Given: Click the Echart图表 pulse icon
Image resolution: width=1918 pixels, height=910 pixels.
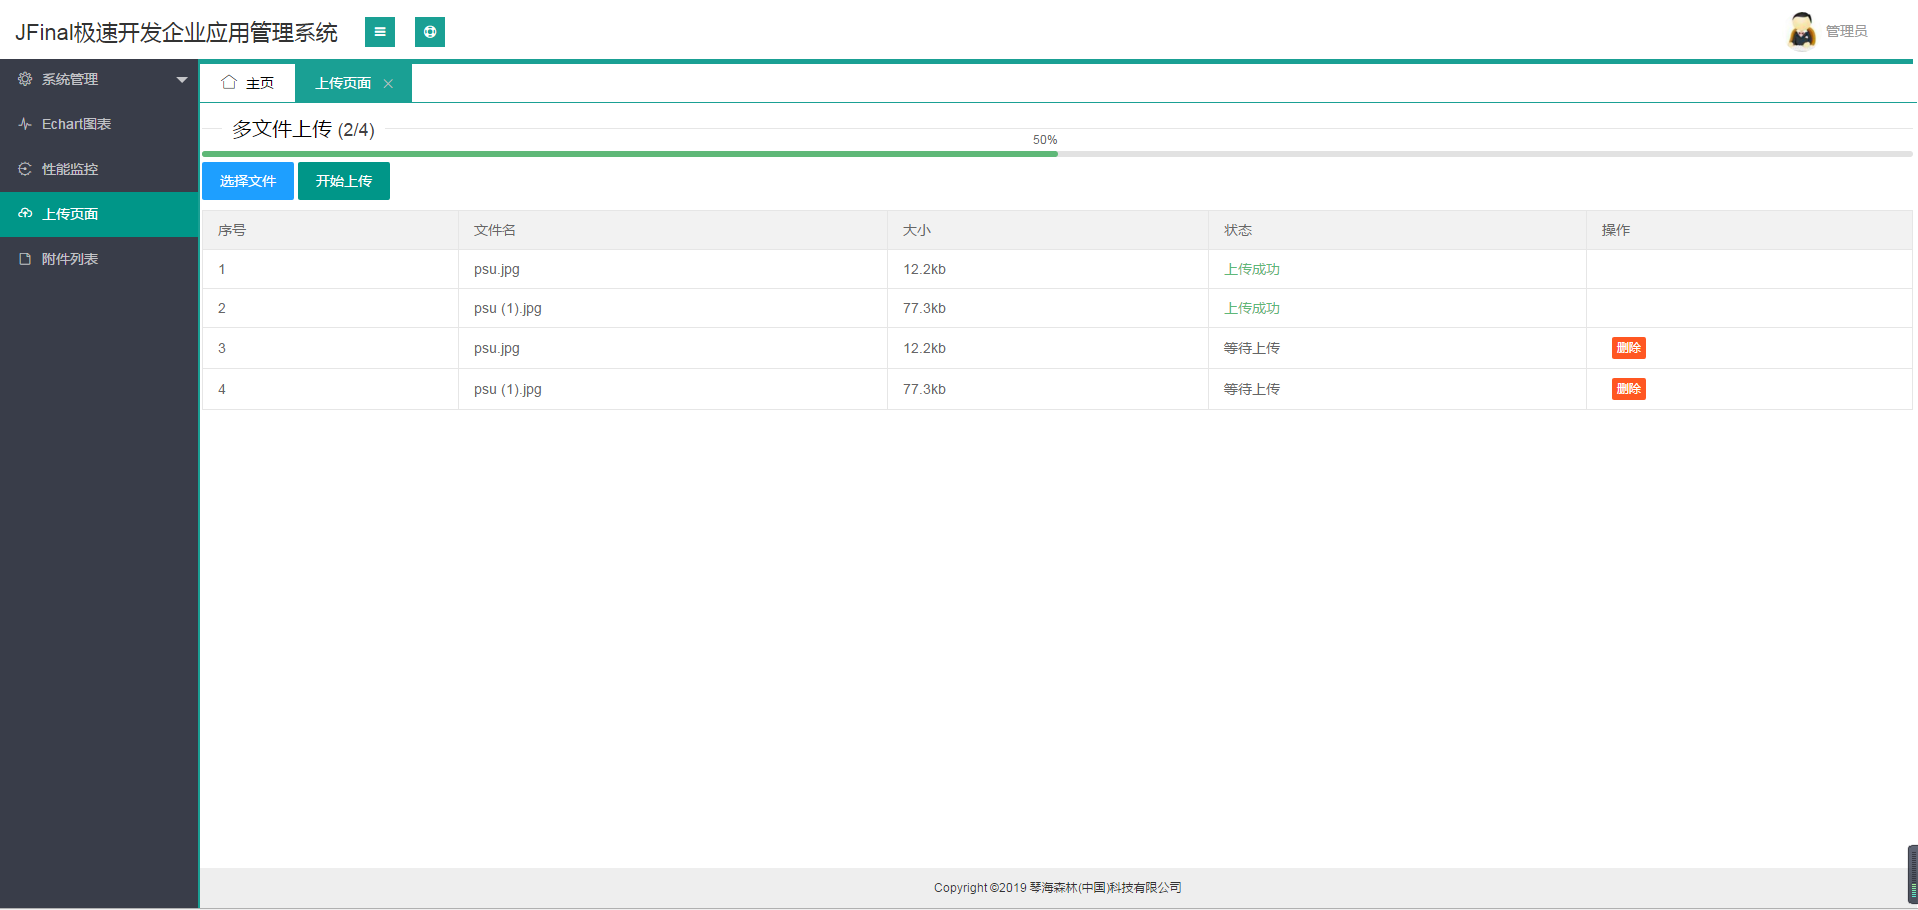Looking at the screenshot, I should coord(25,124).
